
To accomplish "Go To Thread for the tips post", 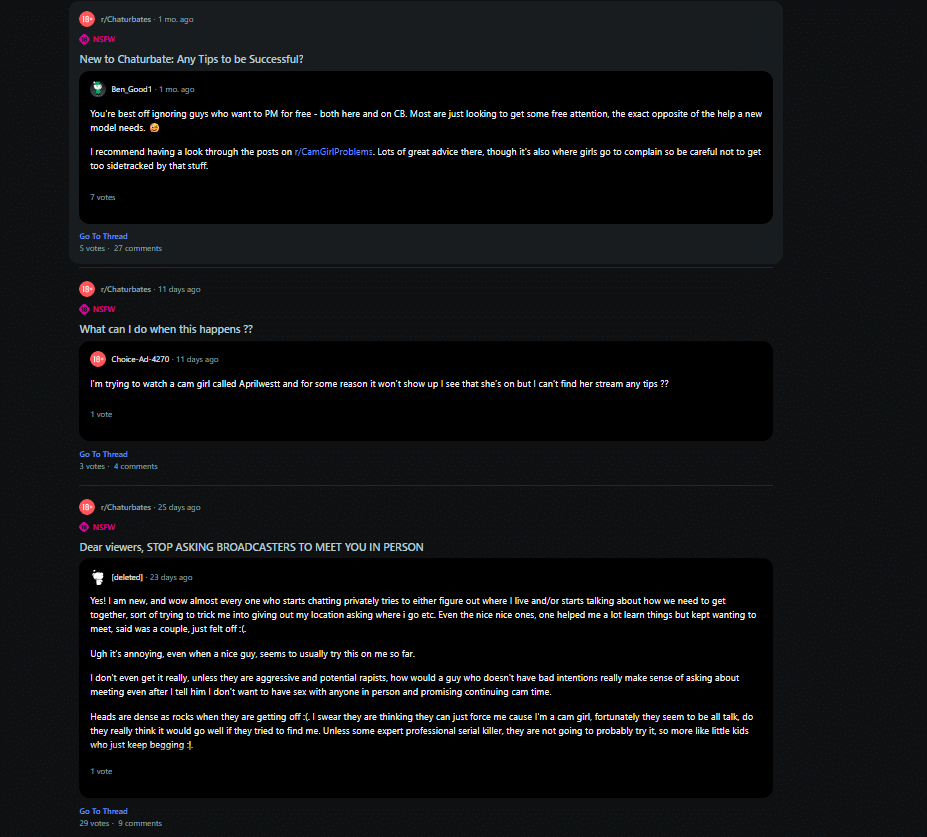I will [104, 236].
